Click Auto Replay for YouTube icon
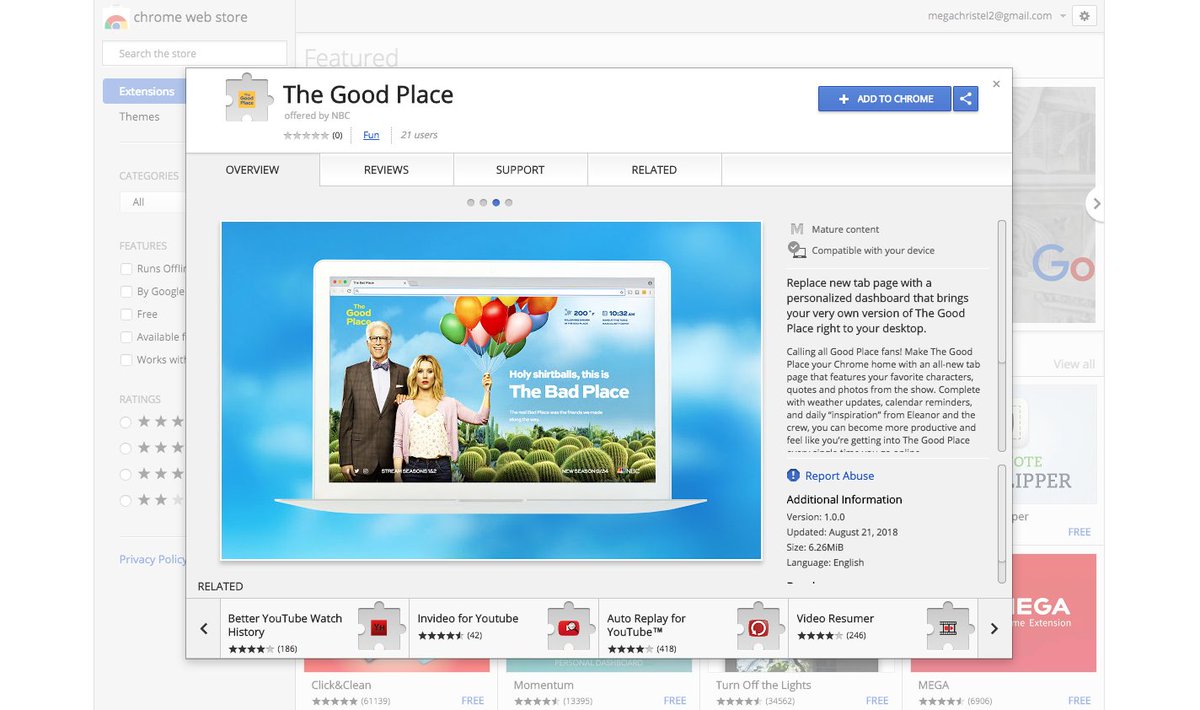Image resolution: width=1200 pixels, height=710 pixels. (760, 627)
